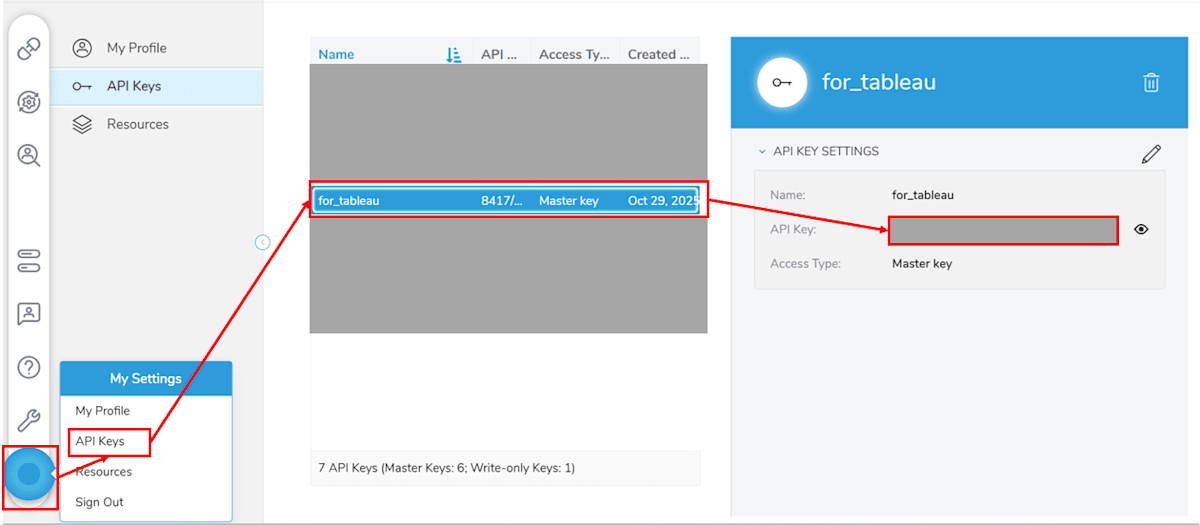This screenshot has height=525, width=1200.
Task: Edit API key settings with pencil icon
Action: 1151,154
